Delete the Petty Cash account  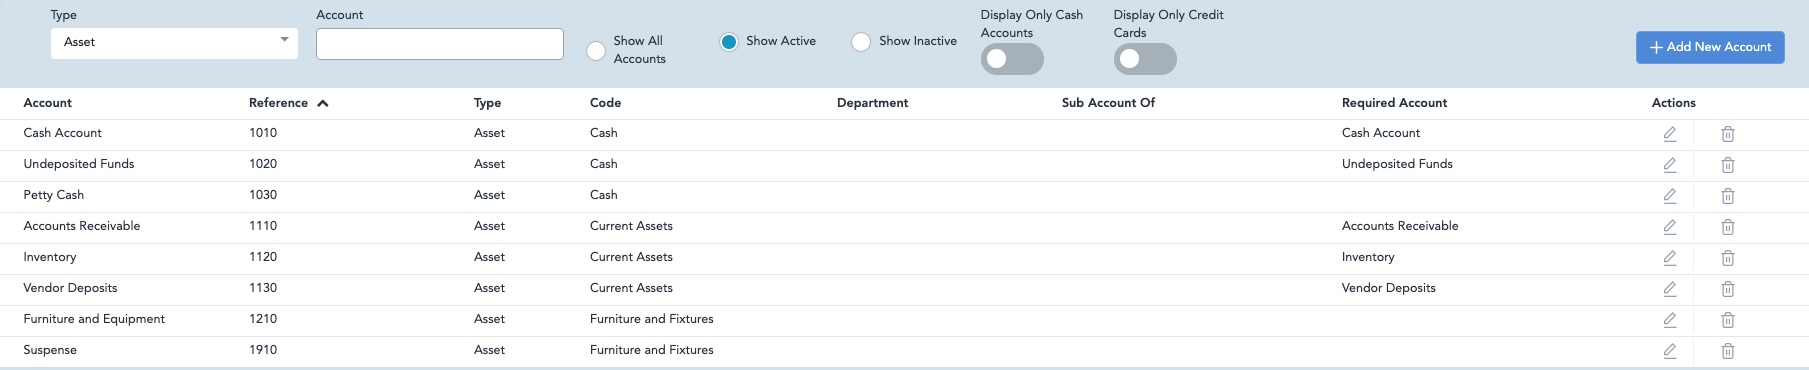point(1727,196)
